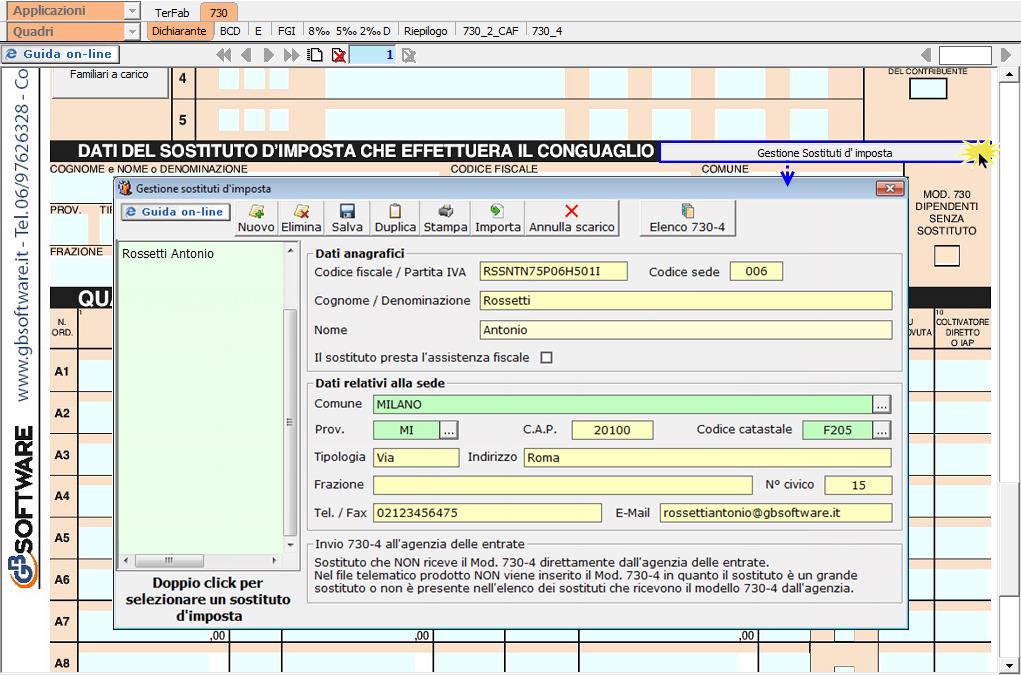Click the Nome field with Antonio

click(x=686, y=330)
